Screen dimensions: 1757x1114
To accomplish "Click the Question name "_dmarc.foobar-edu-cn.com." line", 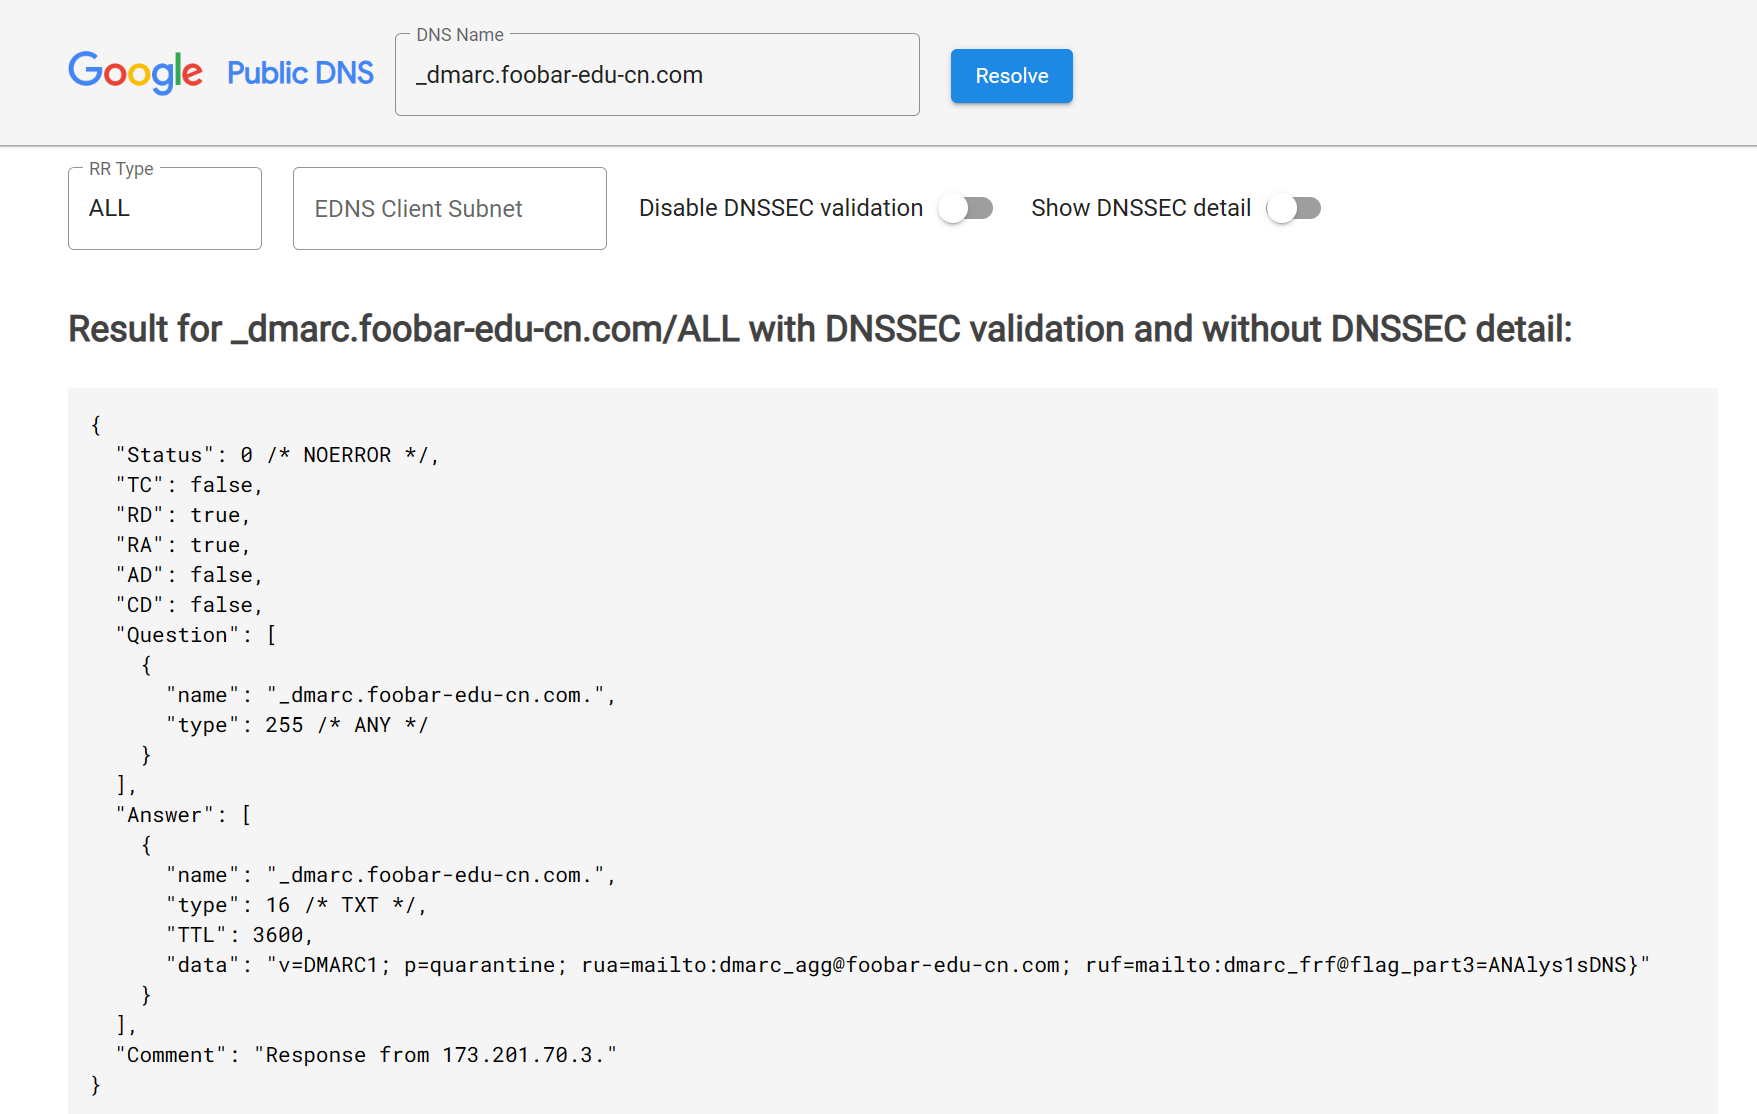I will [x=391, y=695].
